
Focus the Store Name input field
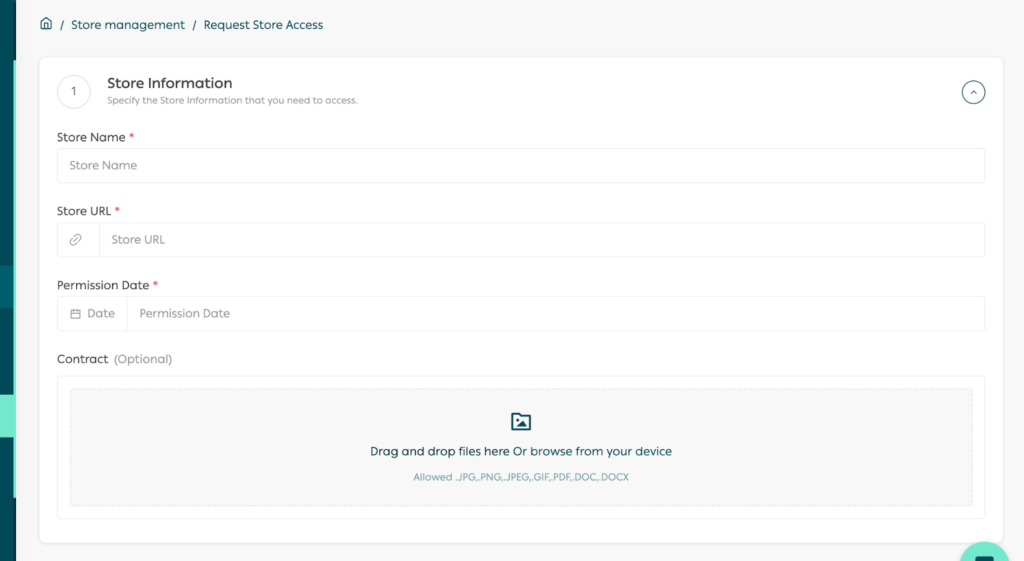520,165
